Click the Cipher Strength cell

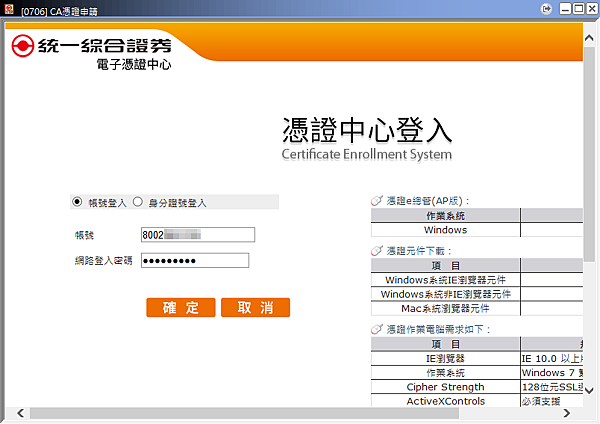(445, 387)
